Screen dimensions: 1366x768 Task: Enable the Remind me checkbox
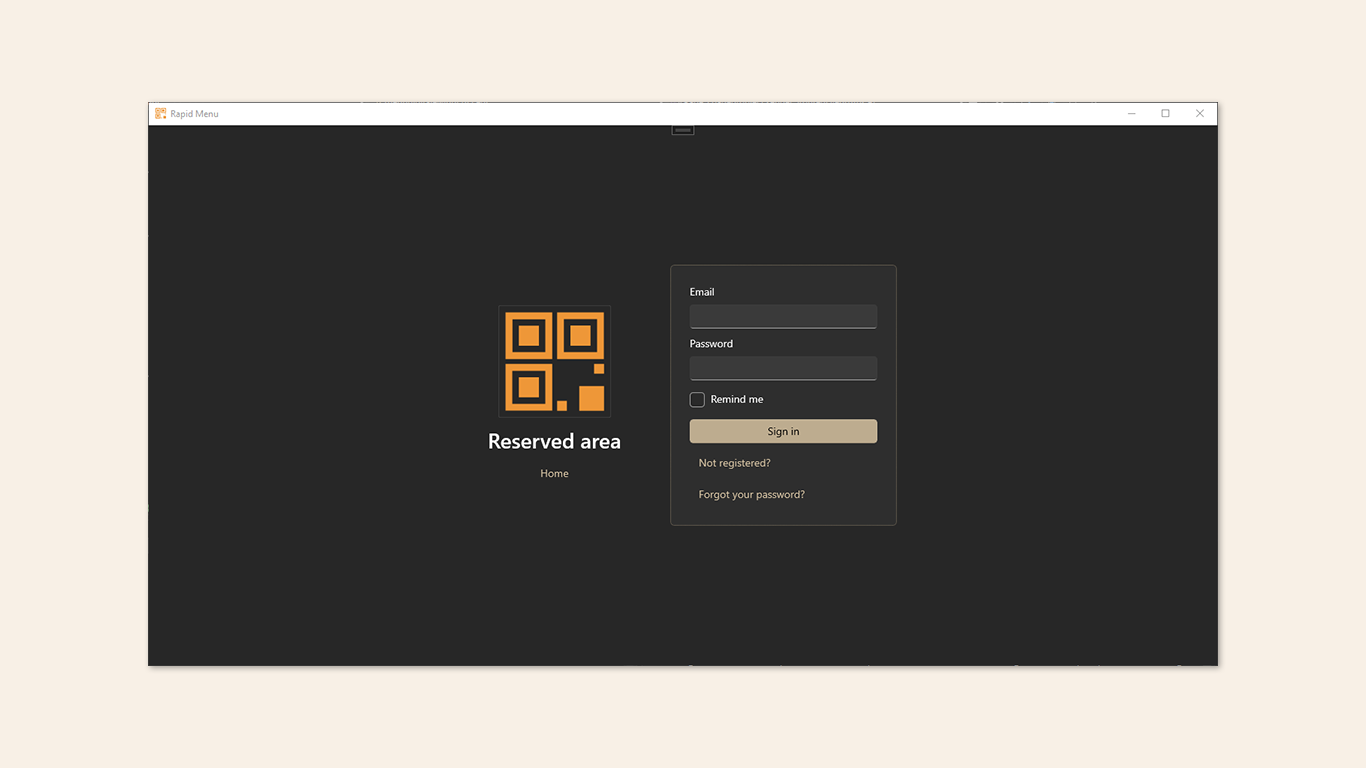click(x=697, y=400)
